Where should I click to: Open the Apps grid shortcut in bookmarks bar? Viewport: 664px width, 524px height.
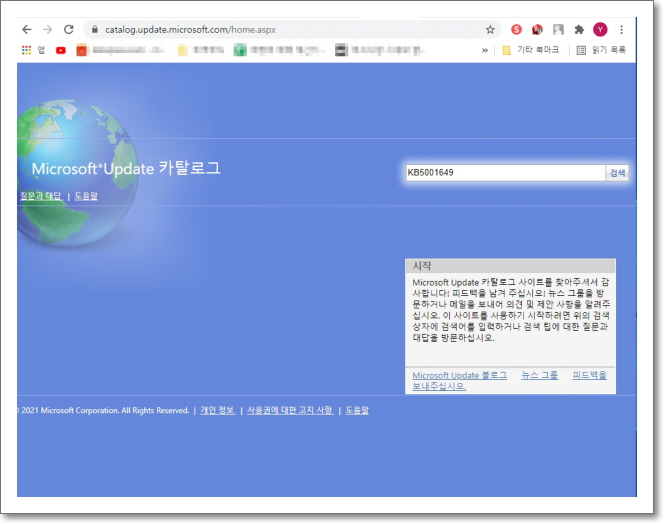pyautogui.click(x=26, y=50)
